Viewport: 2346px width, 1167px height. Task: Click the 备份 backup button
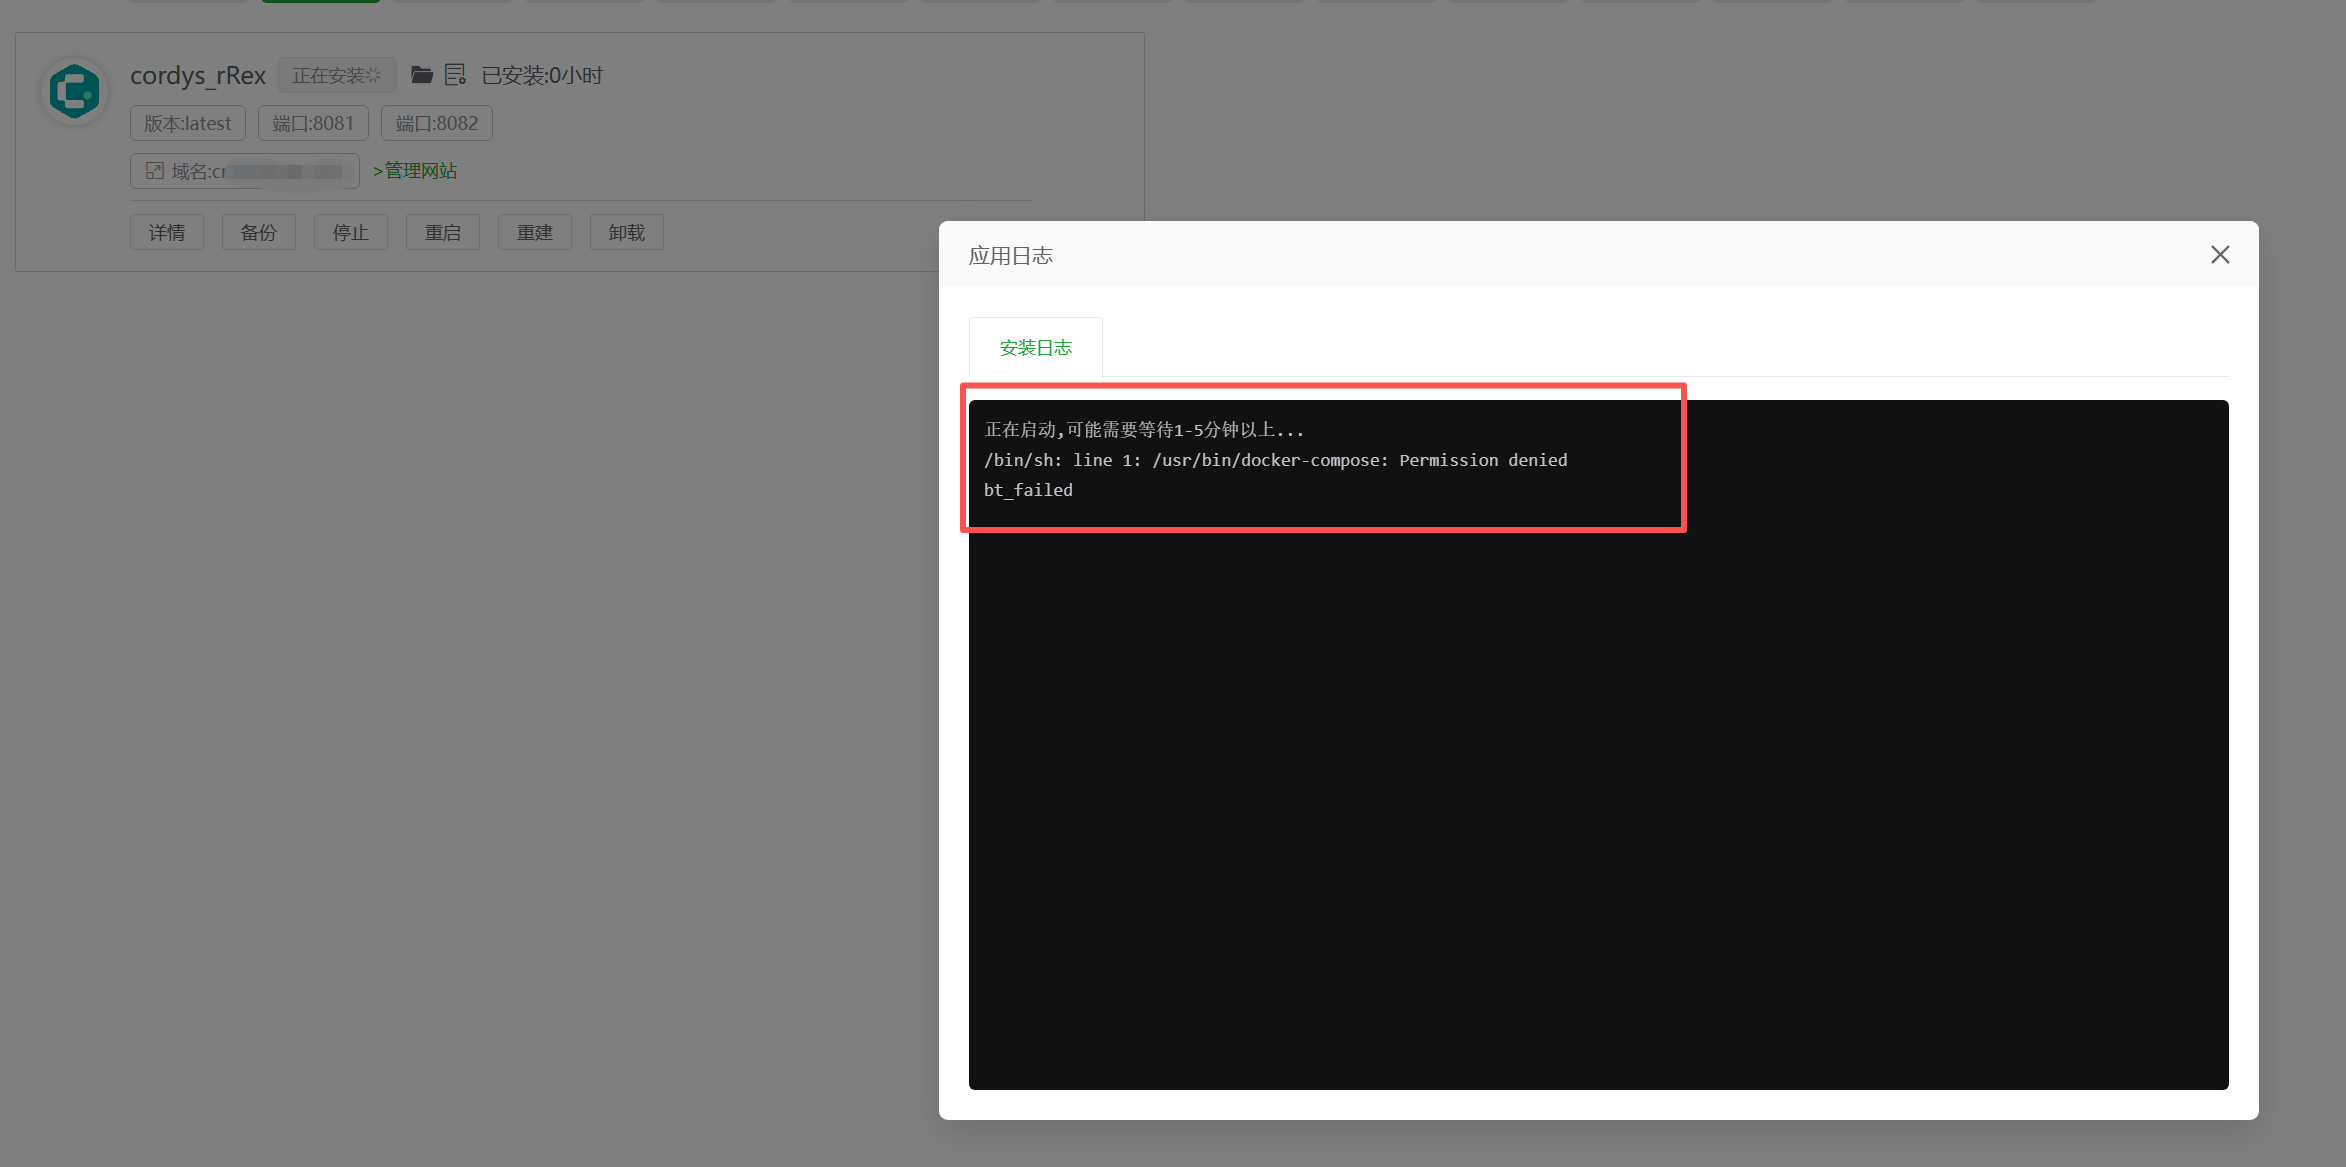pyautogui.click(x=258, y=231)
